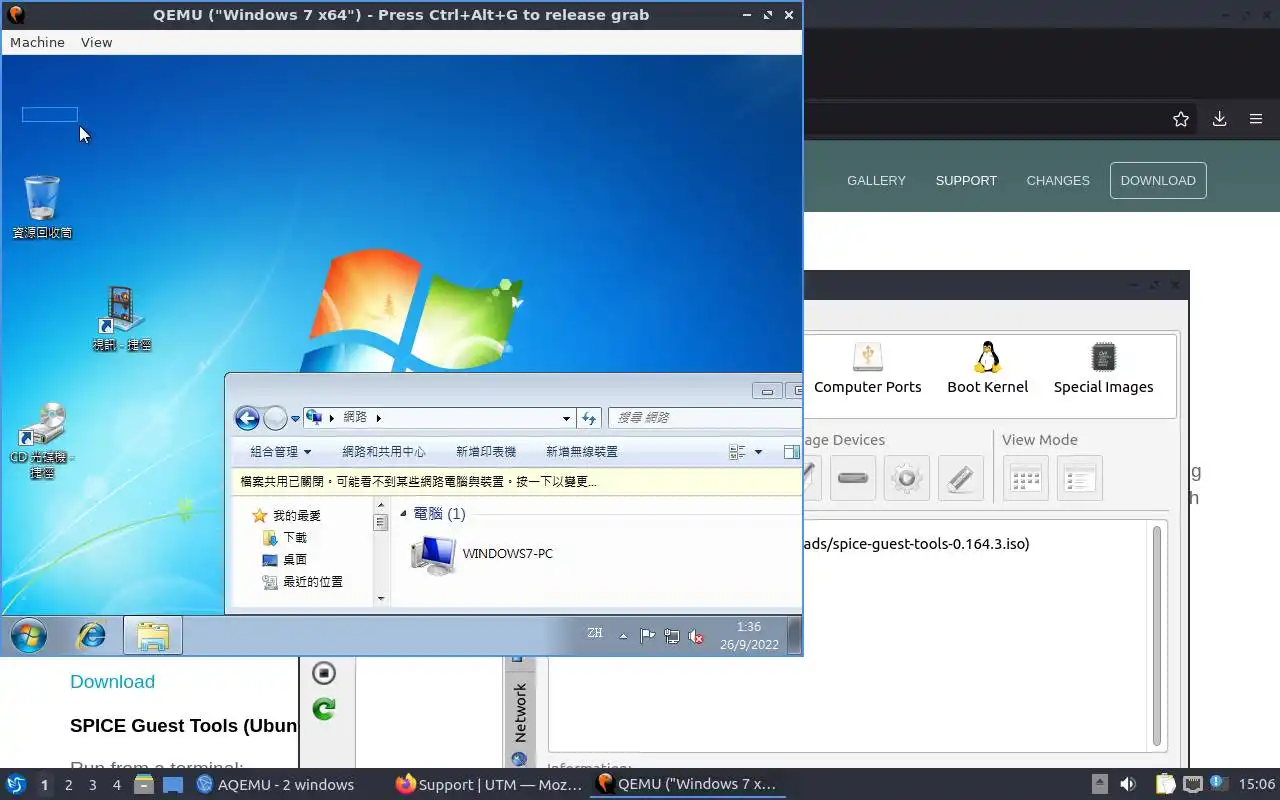Viewport: 1280px width, 800px height.
Task: Open SUPPORT in the UTM site navigation
Action: coord(966,181)
